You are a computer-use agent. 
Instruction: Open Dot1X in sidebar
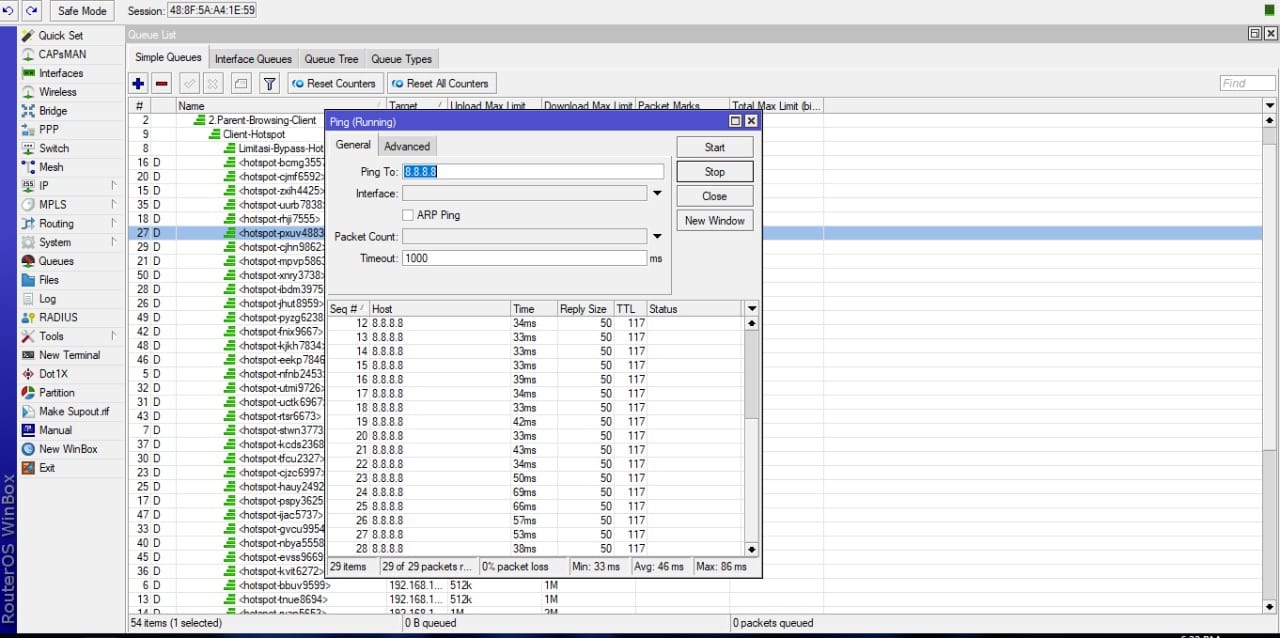click(53, 374)
